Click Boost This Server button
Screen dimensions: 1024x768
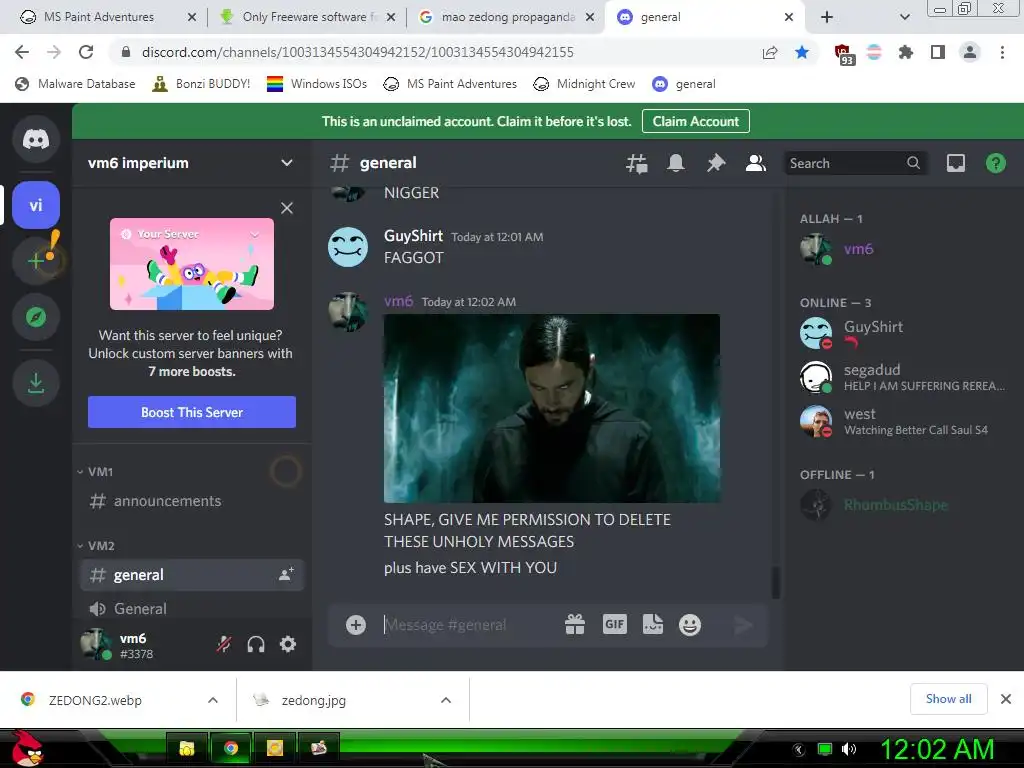[x=192, y=412]
